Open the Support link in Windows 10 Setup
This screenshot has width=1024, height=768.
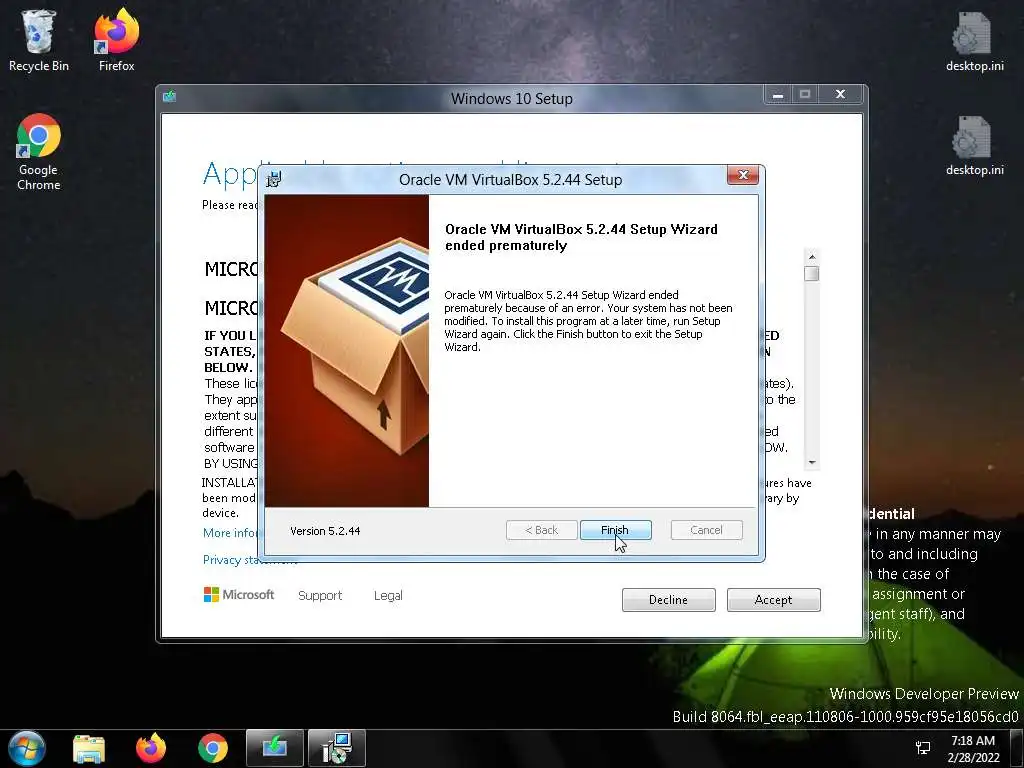[x=320, y=596]
